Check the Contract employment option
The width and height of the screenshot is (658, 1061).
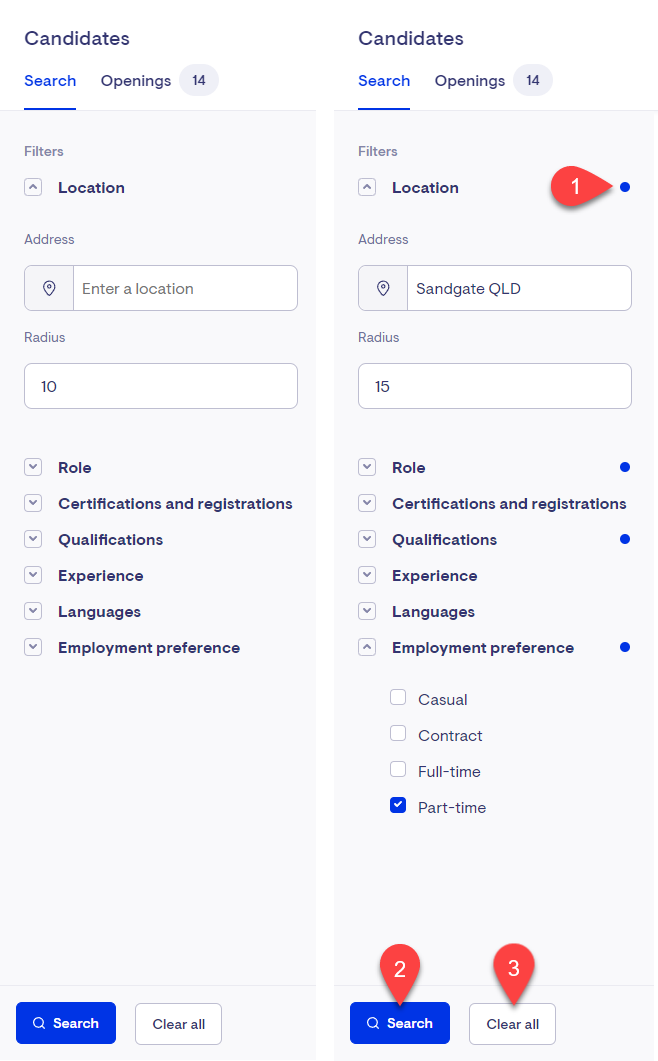tap(398, 733)
